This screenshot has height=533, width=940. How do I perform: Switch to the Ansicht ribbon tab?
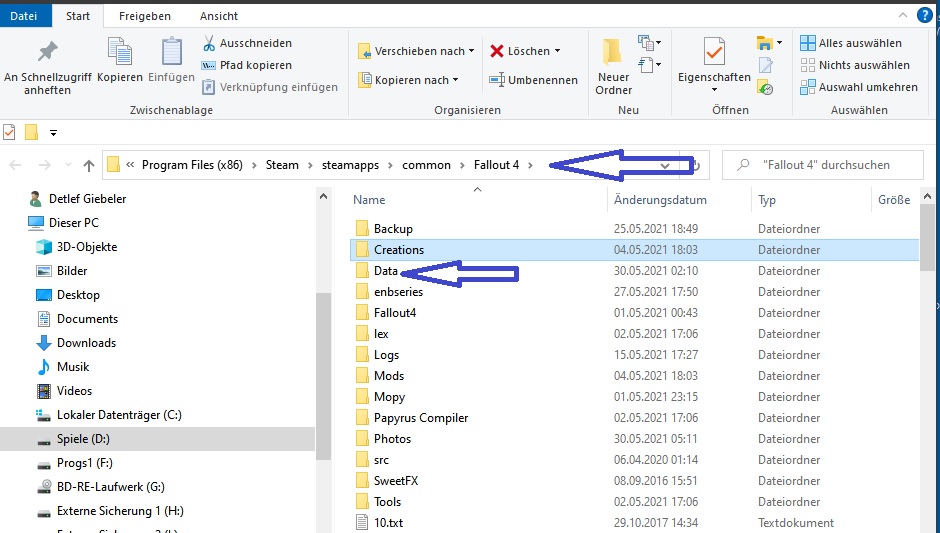tap(219, 16)
